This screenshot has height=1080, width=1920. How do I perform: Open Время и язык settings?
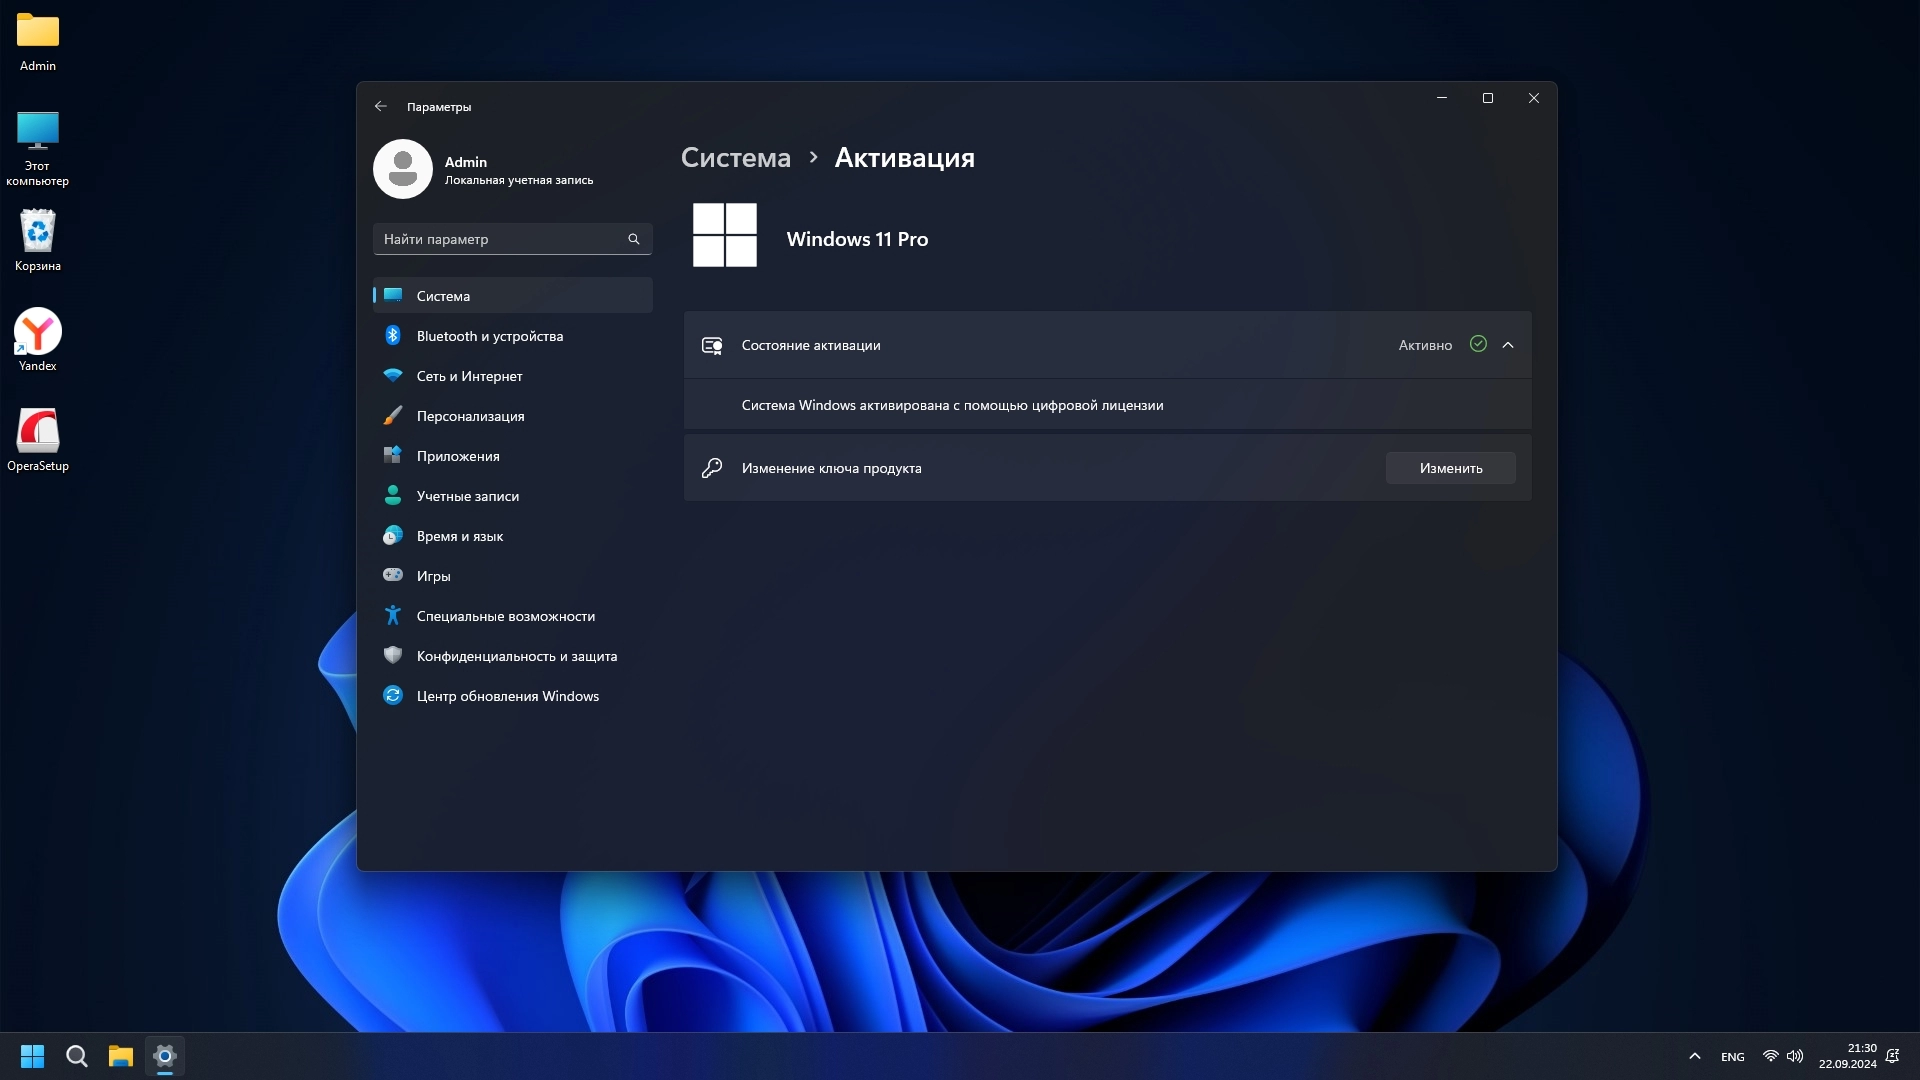459,536
